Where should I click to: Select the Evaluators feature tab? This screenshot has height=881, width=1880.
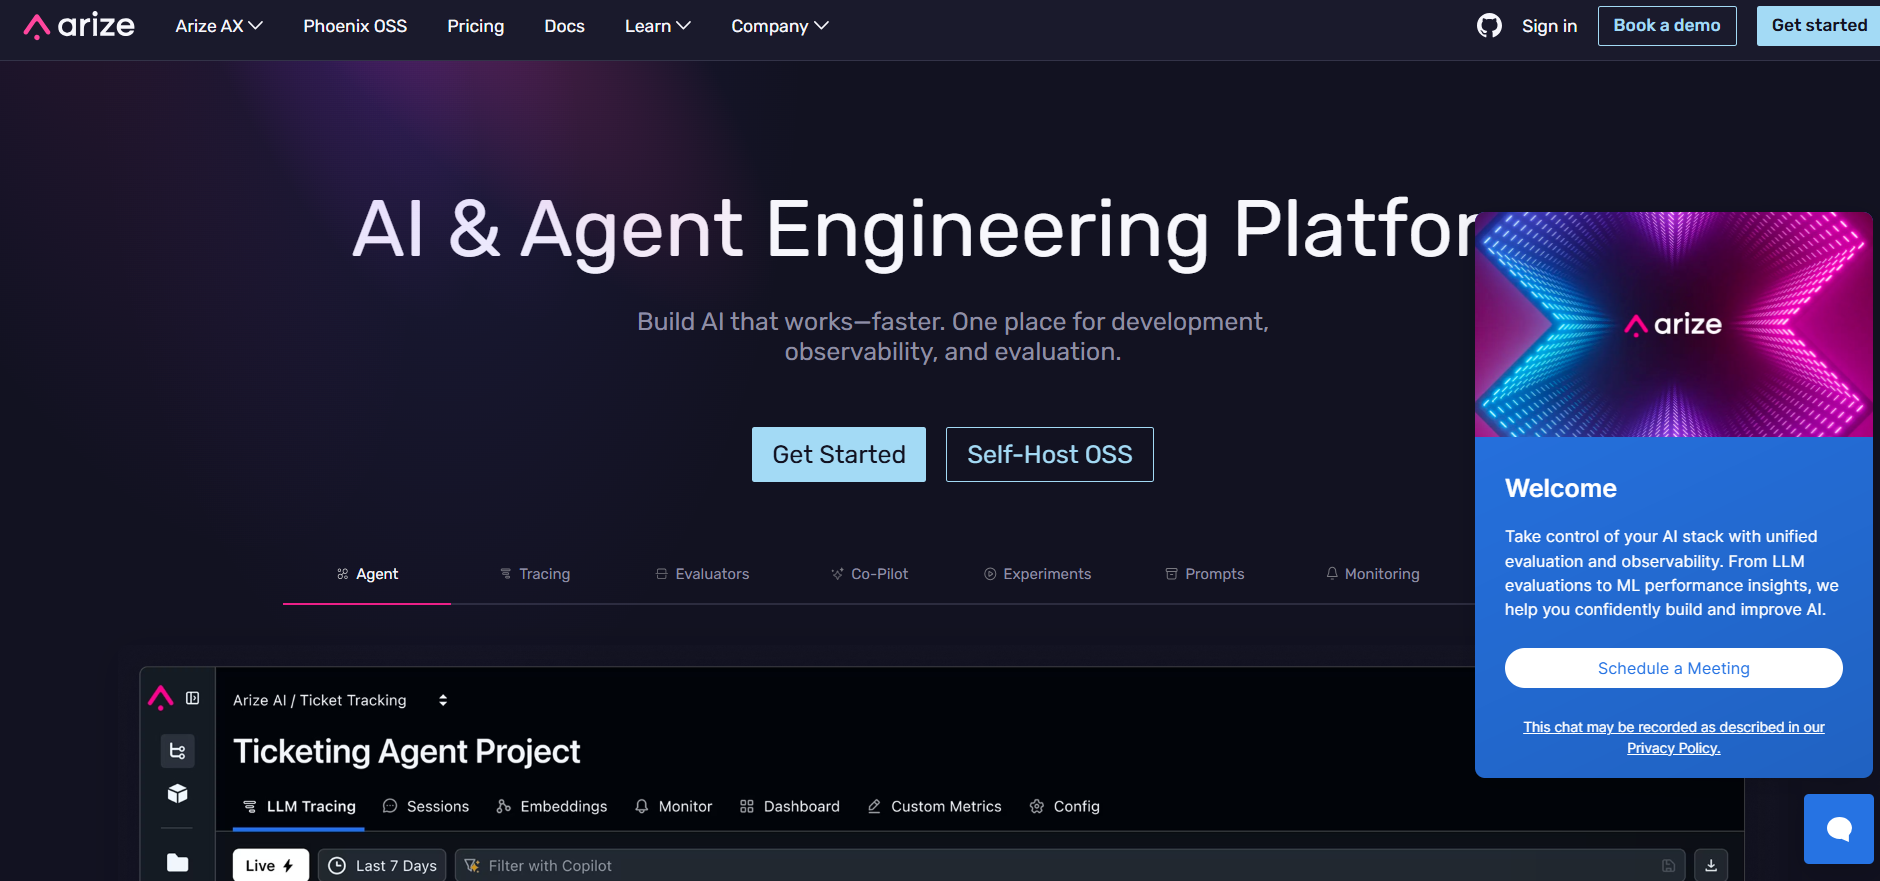[702, 574]
